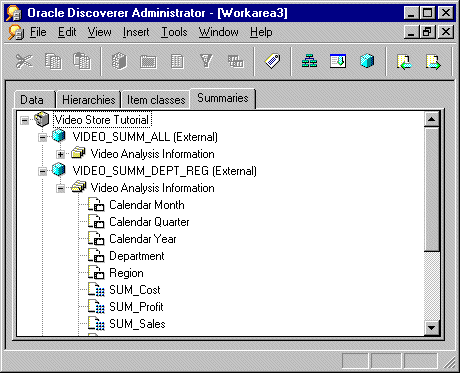The height and width of the screenshot is (373, 460).
Task: Select the Calendar Quarter item
Action: pyautogui.click(x=149, y=222)
